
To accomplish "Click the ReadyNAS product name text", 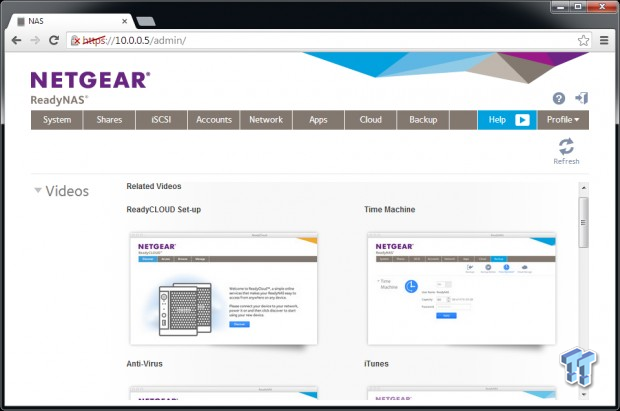I will pyautogui.click(x=59, y=100).
